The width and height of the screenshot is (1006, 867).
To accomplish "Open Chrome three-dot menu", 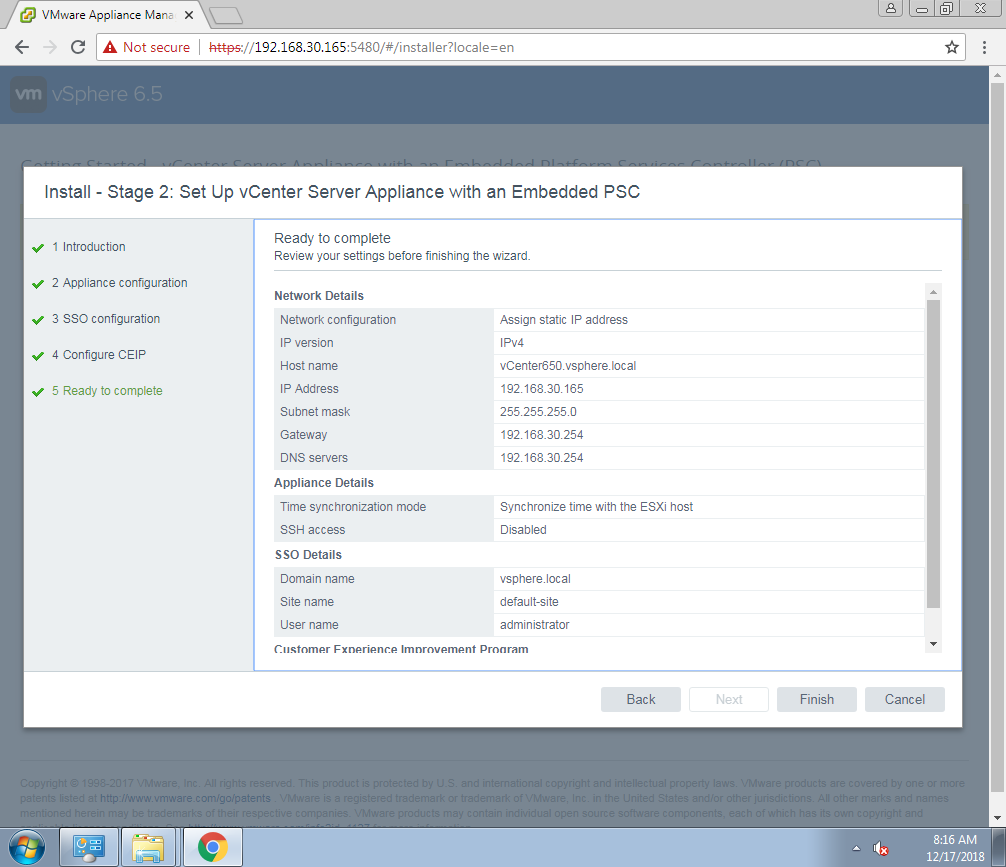I will pyautogui.click(x=984, y=47).
